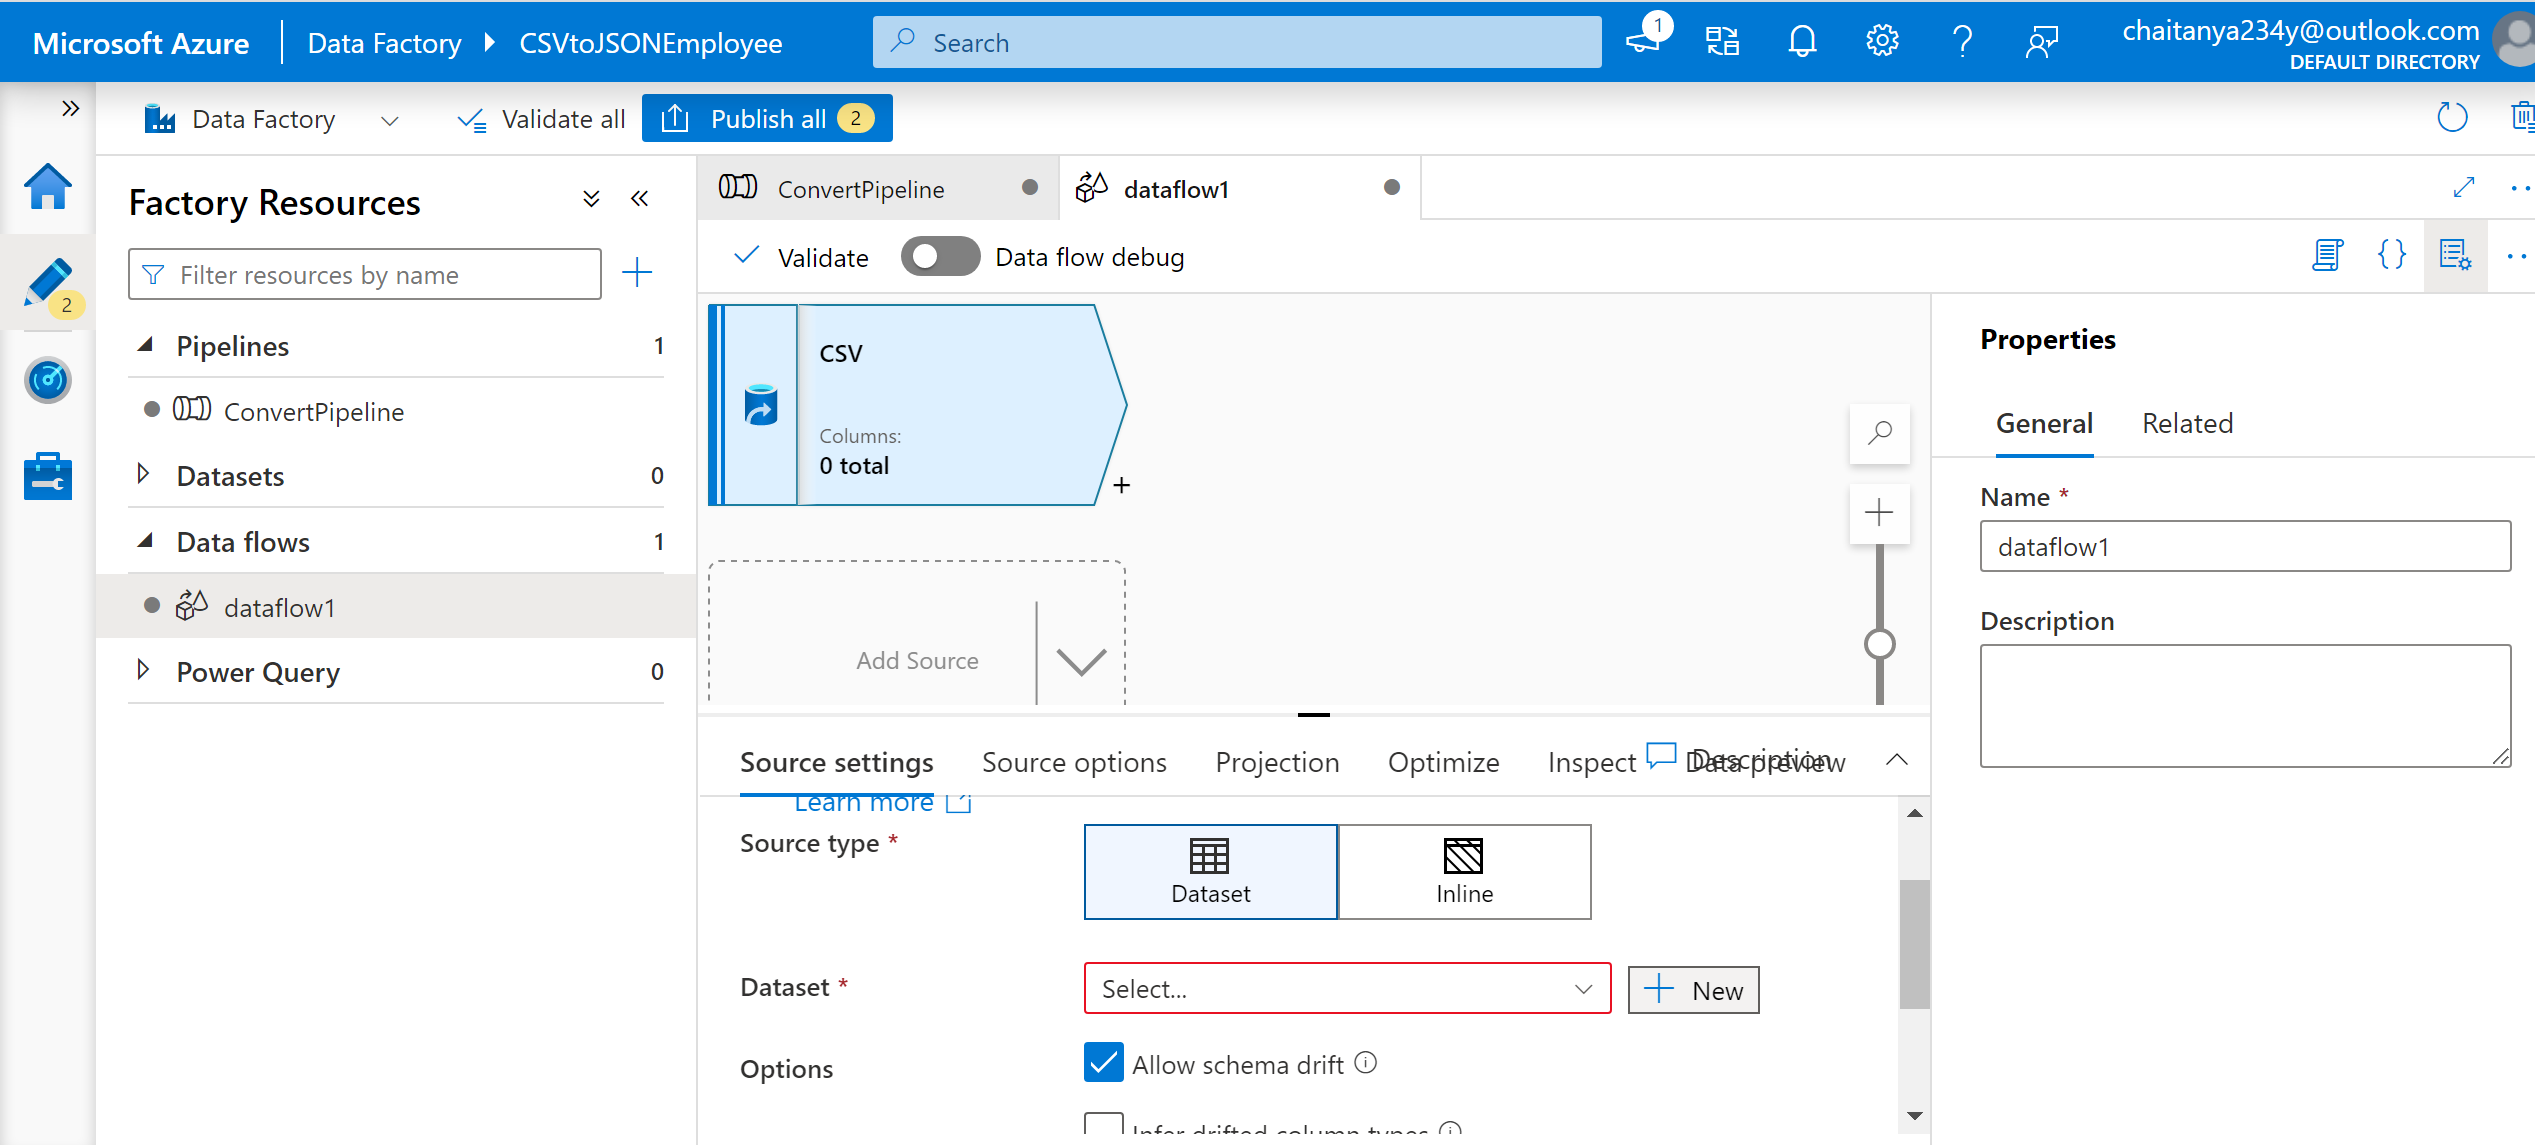
Task: Open the Related properties tab
Action: [x=2187, y=423]
